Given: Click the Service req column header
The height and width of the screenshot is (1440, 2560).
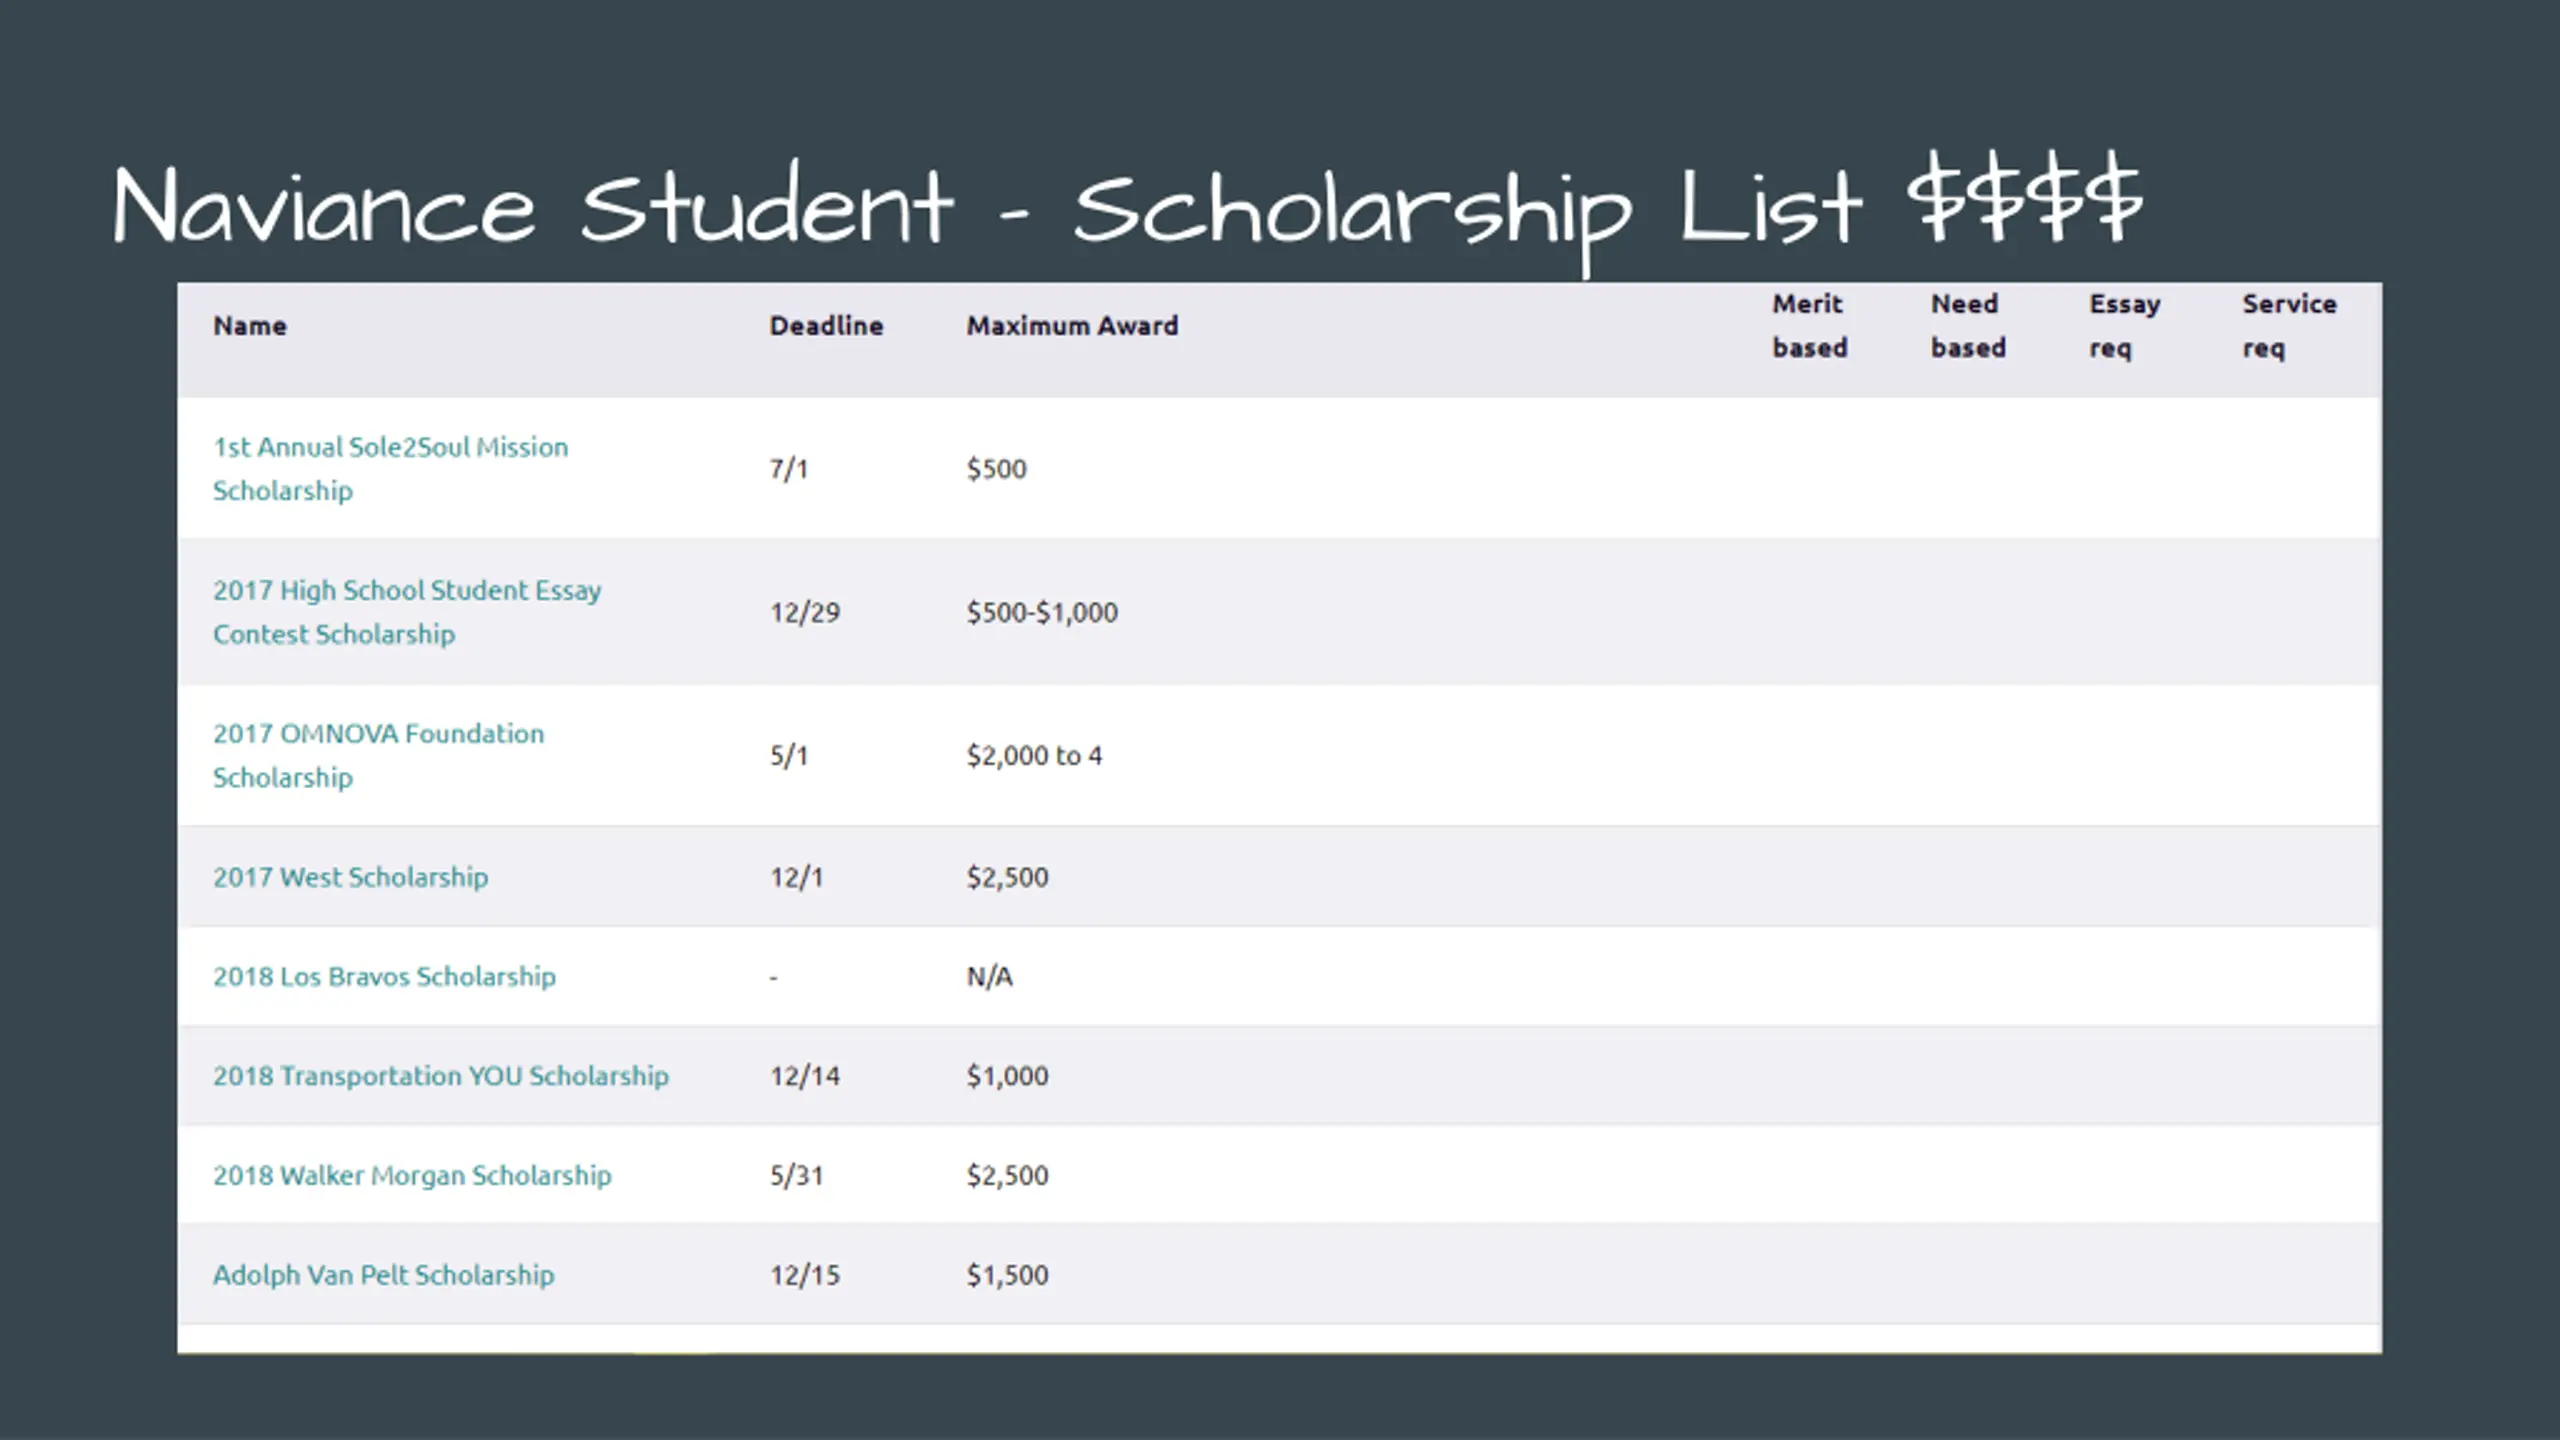Looking at the screenshot, I should [x=2288, y=326].
